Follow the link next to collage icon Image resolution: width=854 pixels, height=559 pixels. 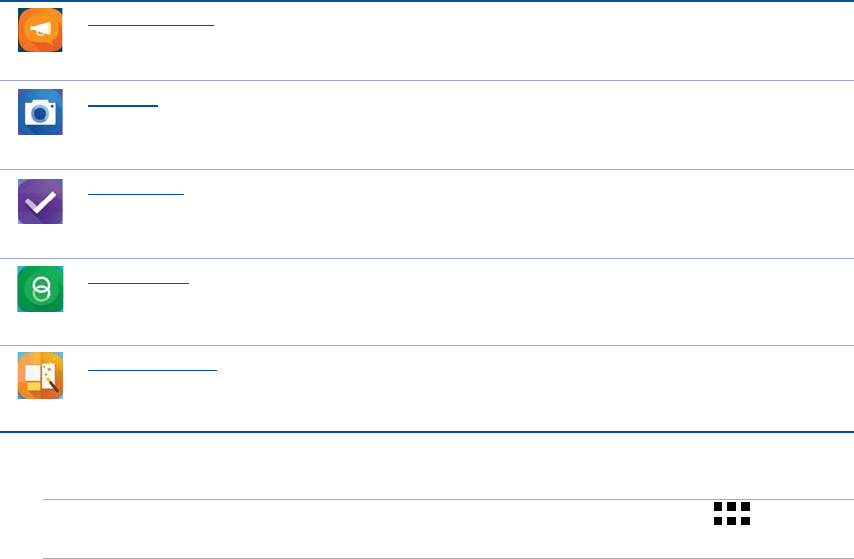tap(152, 368)
